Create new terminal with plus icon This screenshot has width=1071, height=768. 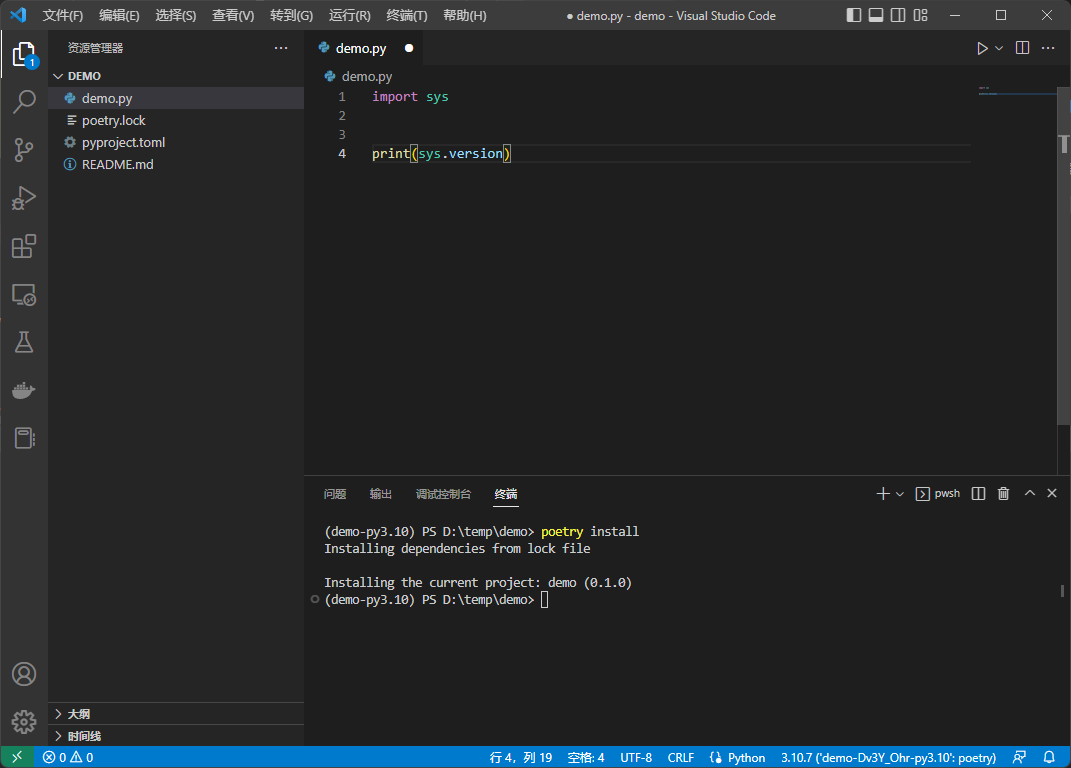[882, 493]
